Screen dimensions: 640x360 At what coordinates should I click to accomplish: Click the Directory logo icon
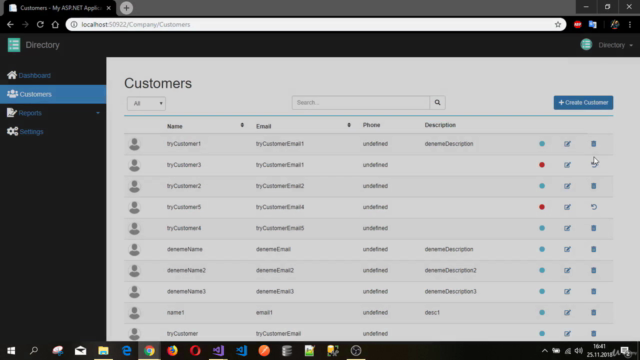pos(14,45)
